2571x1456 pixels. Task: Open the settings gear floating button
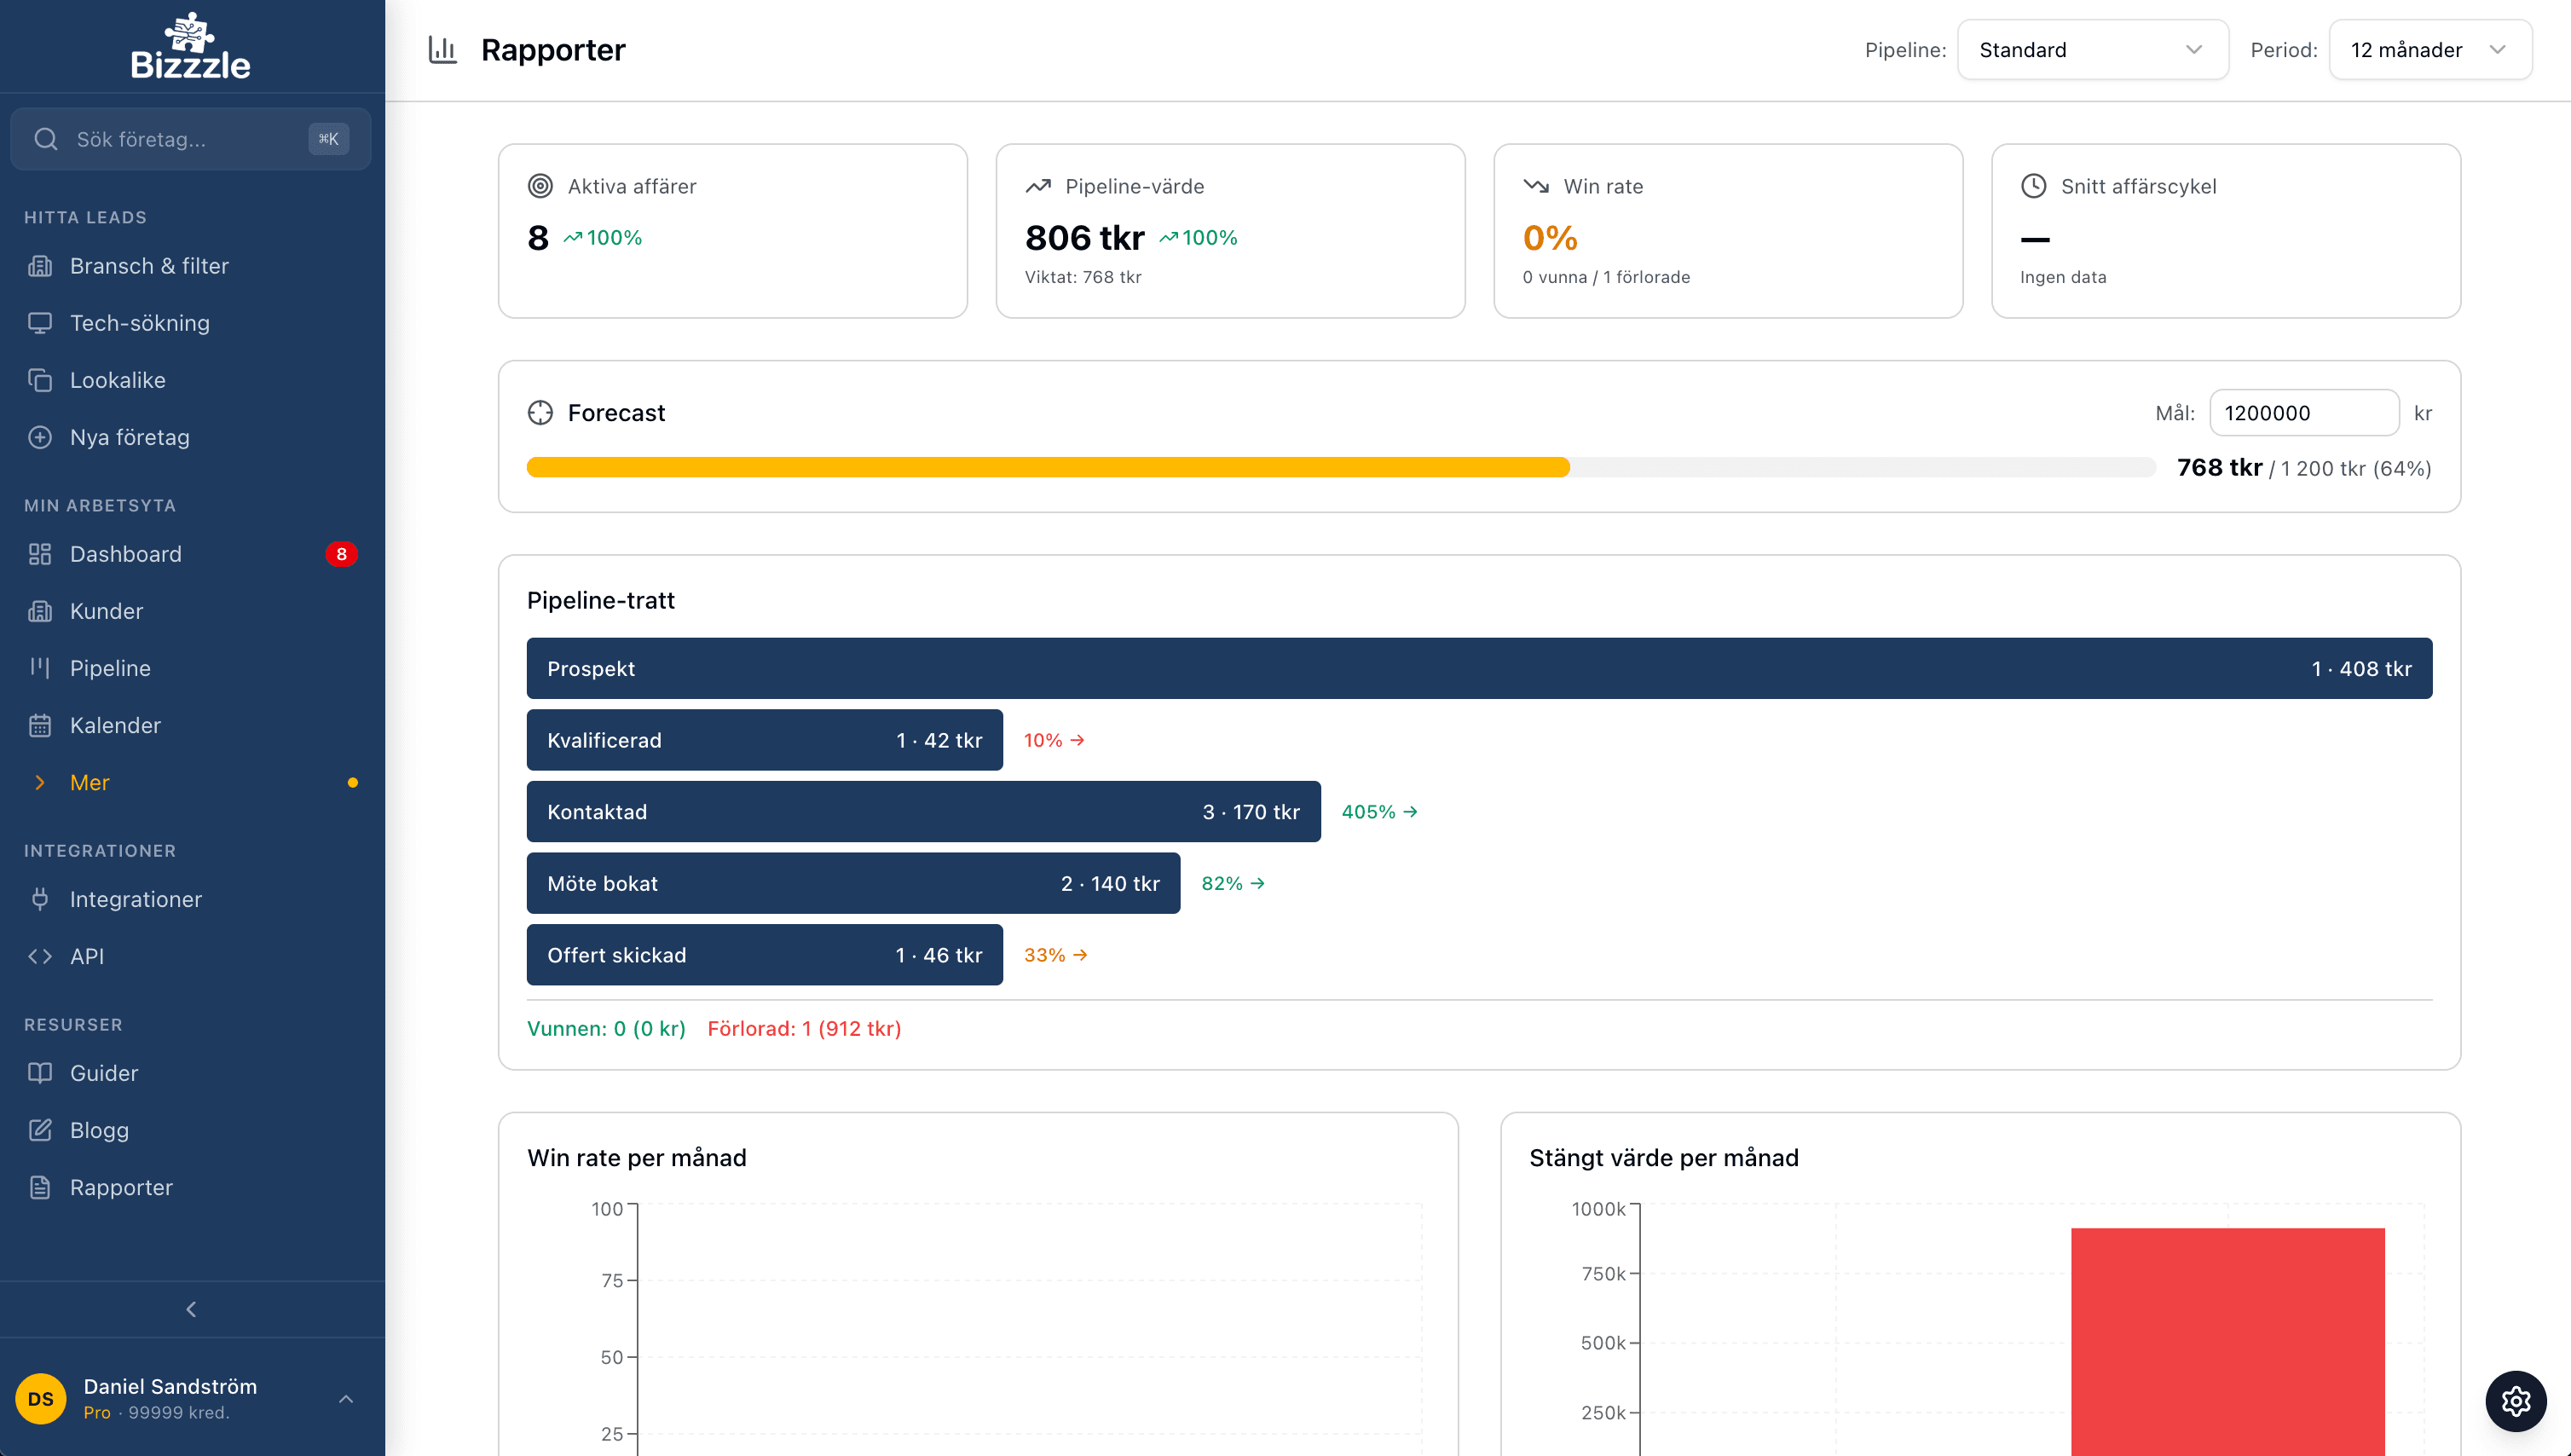tap(2515, 1400)
